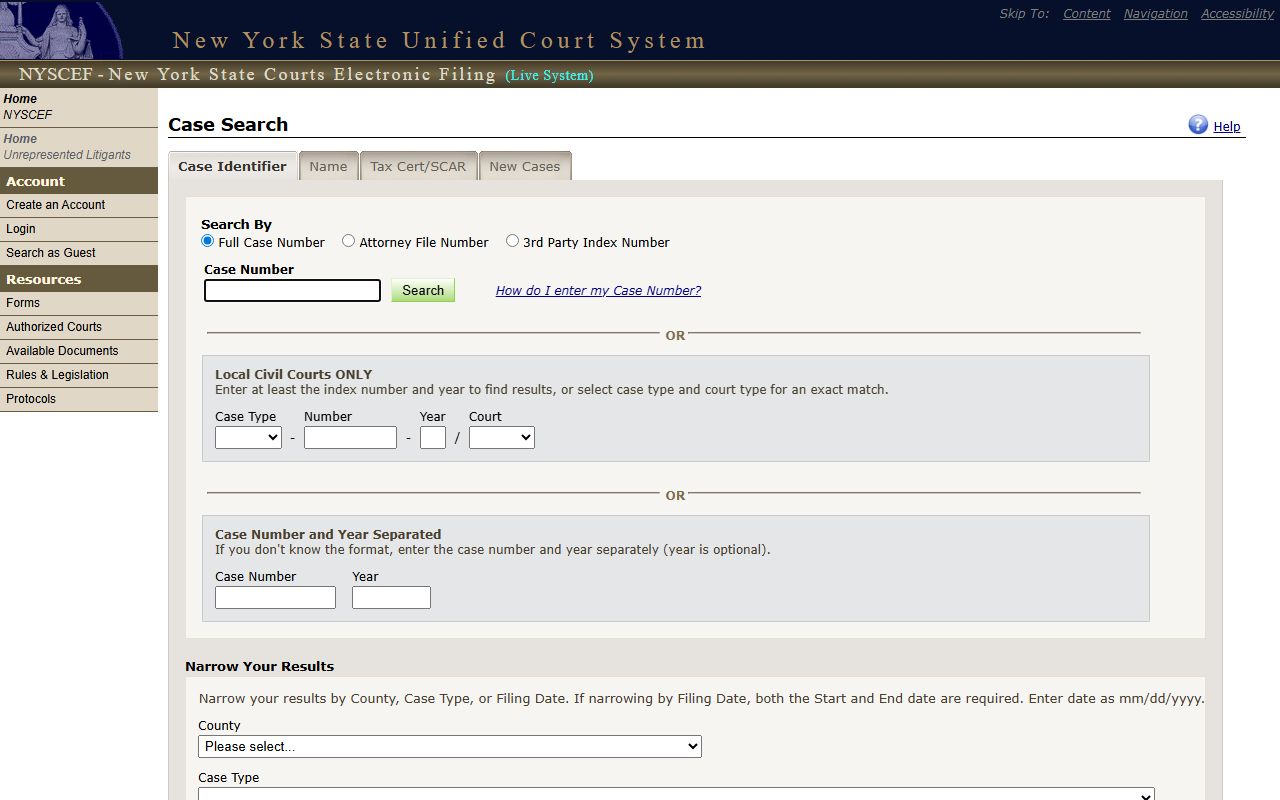The image size is (1280, 800).
Task: Select the Full Case Number radio button
Action: pyautogui.click(x=208, y=241)
